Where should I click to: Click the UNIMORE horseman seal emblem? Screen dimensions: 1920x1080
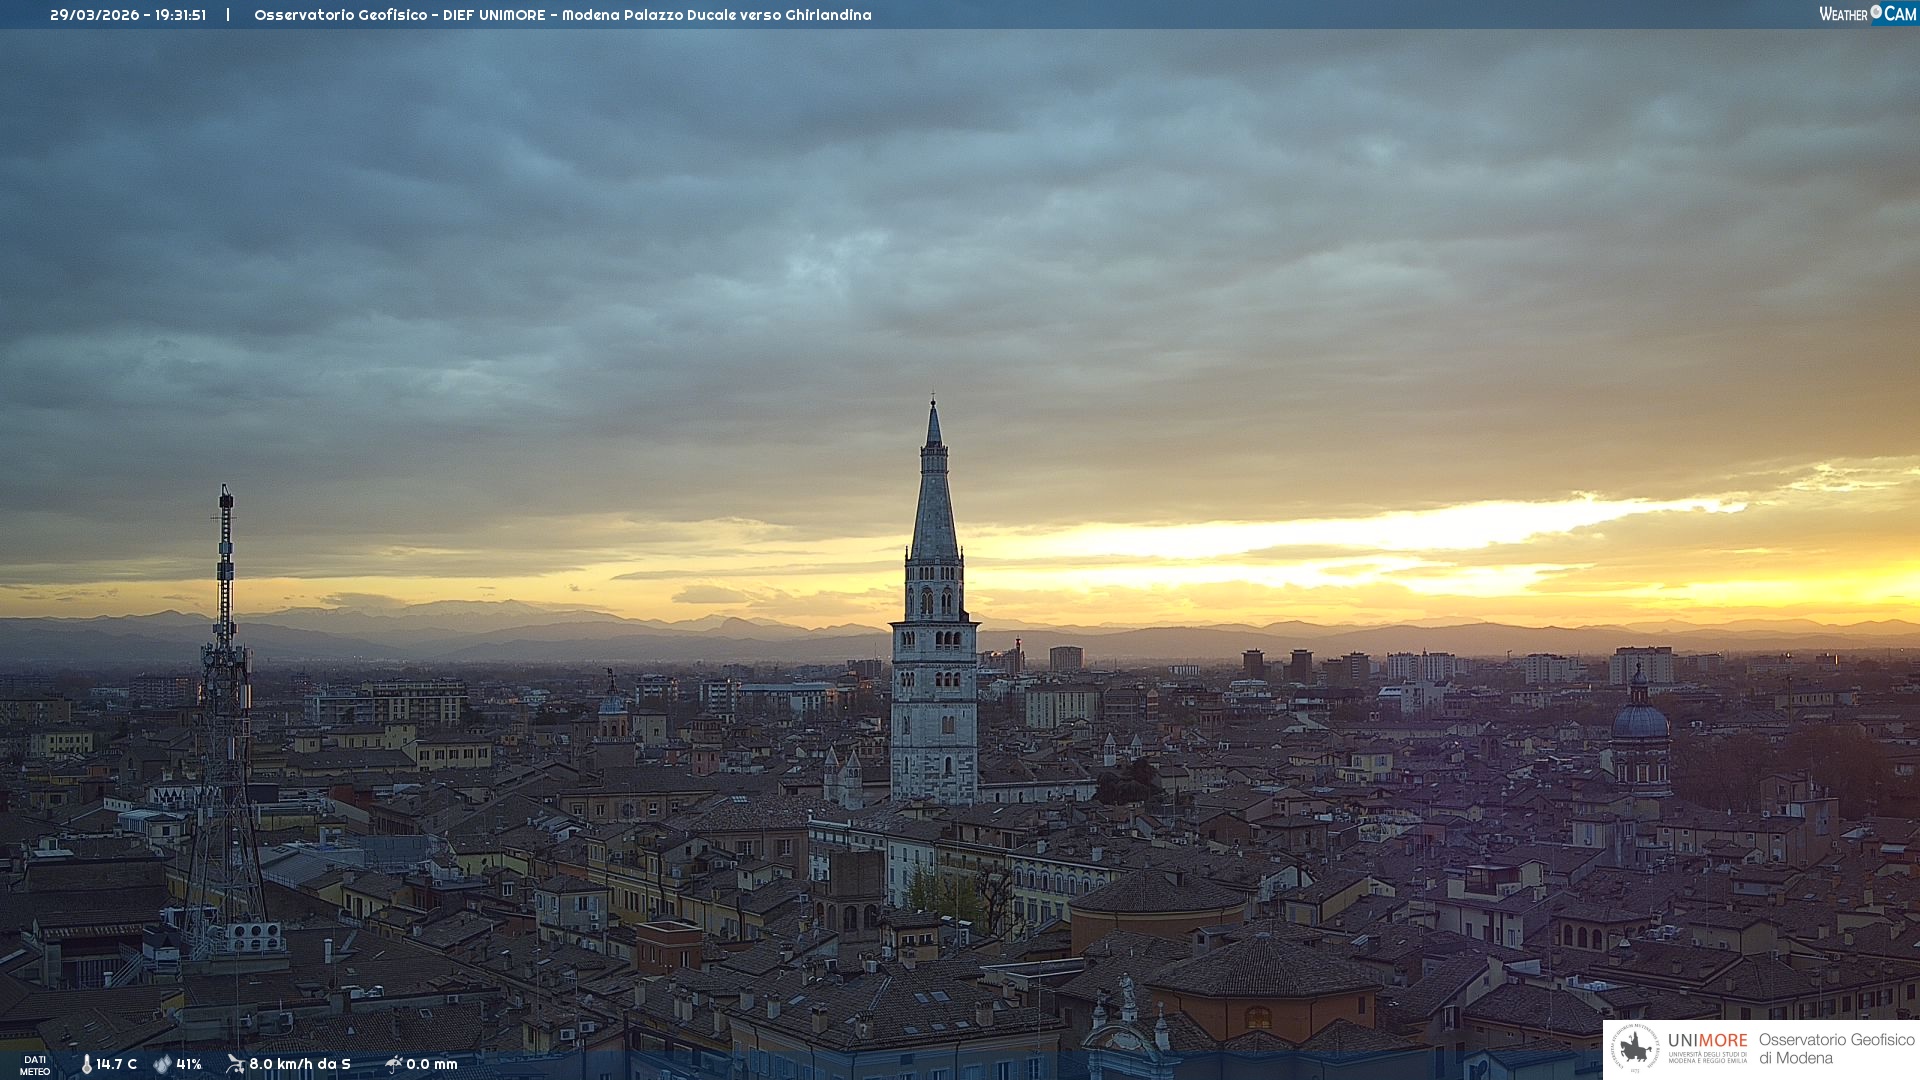coord(1636,1049)
